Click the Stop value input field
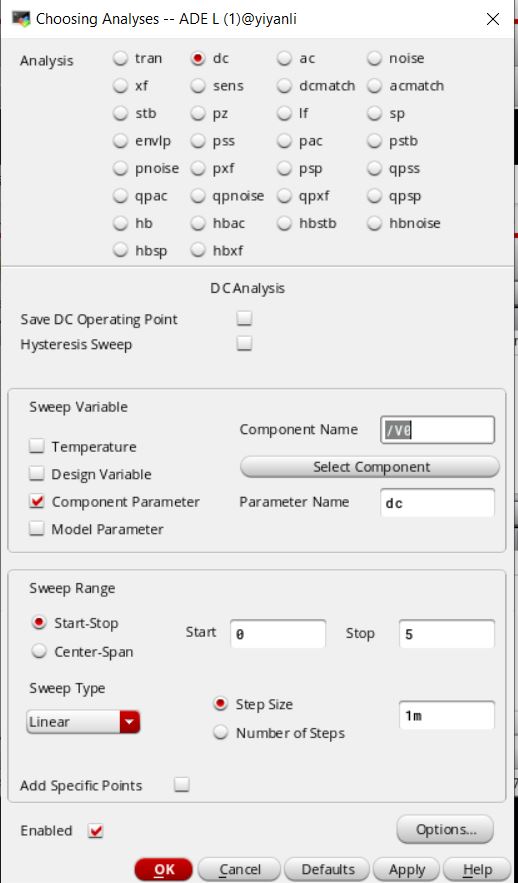This screenshot has width=518, height=883. pos(447,634)
